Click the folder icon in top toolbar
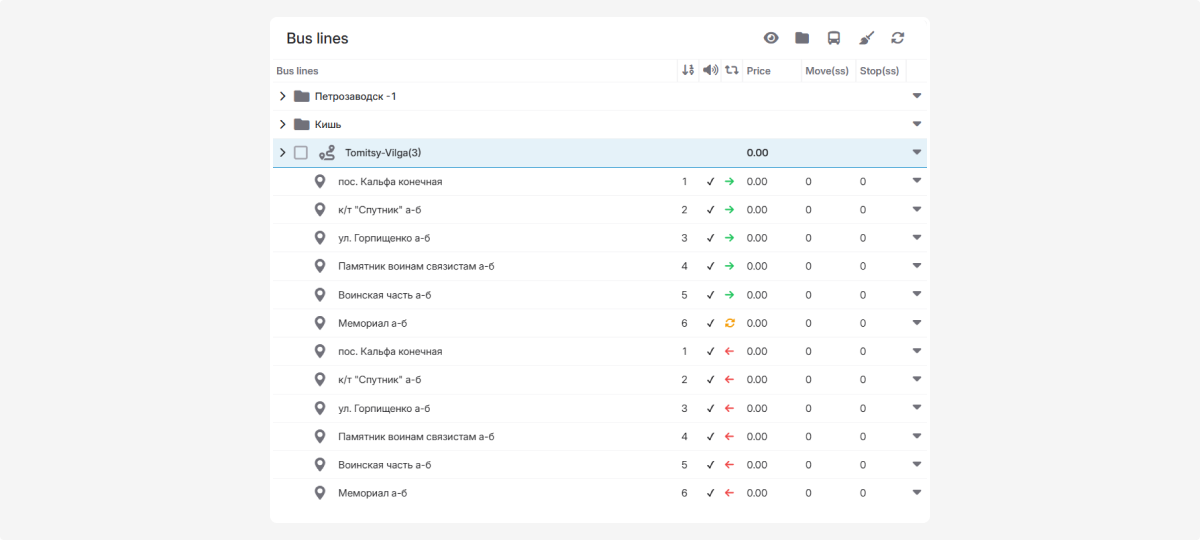This screenshot has width=1200, height=540. pyautogui.click(x=802, y=38)
